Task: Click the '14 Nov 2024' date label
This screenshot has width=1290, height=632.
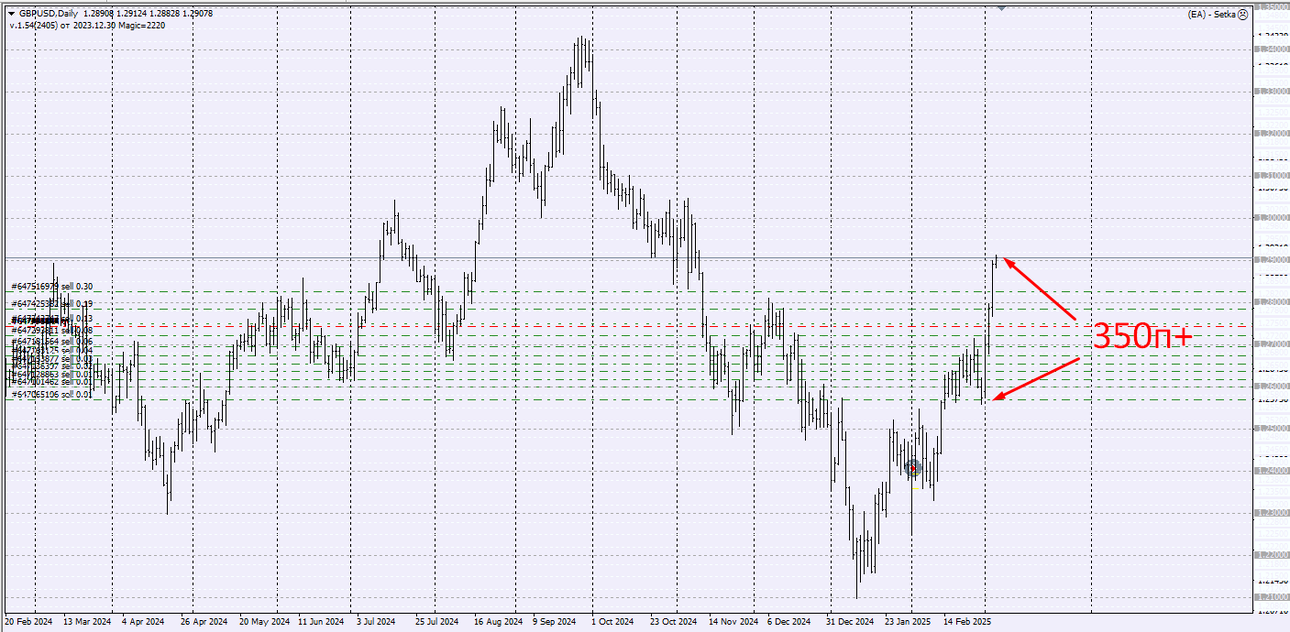Action: coord(733,621)
